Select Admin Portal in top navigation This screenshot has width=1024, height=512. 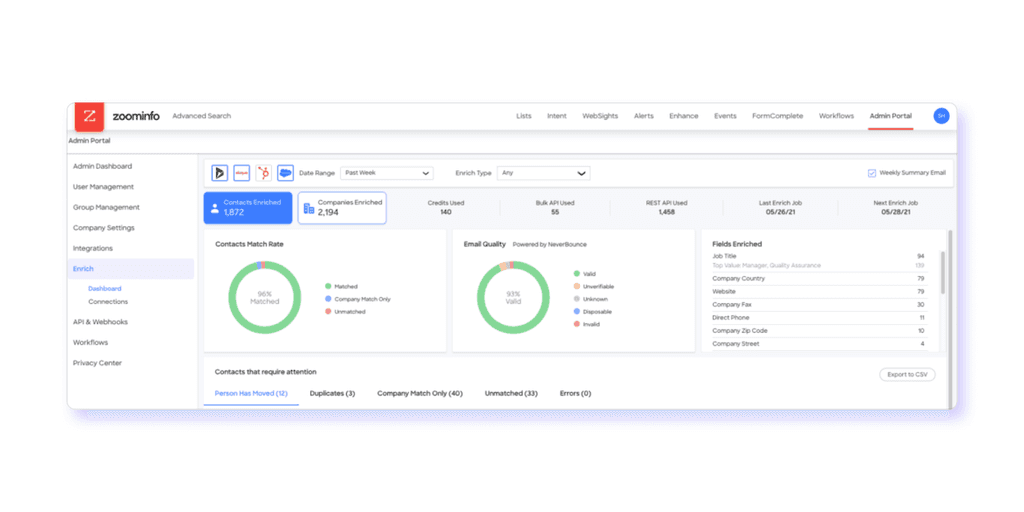(x=891, y=116)
